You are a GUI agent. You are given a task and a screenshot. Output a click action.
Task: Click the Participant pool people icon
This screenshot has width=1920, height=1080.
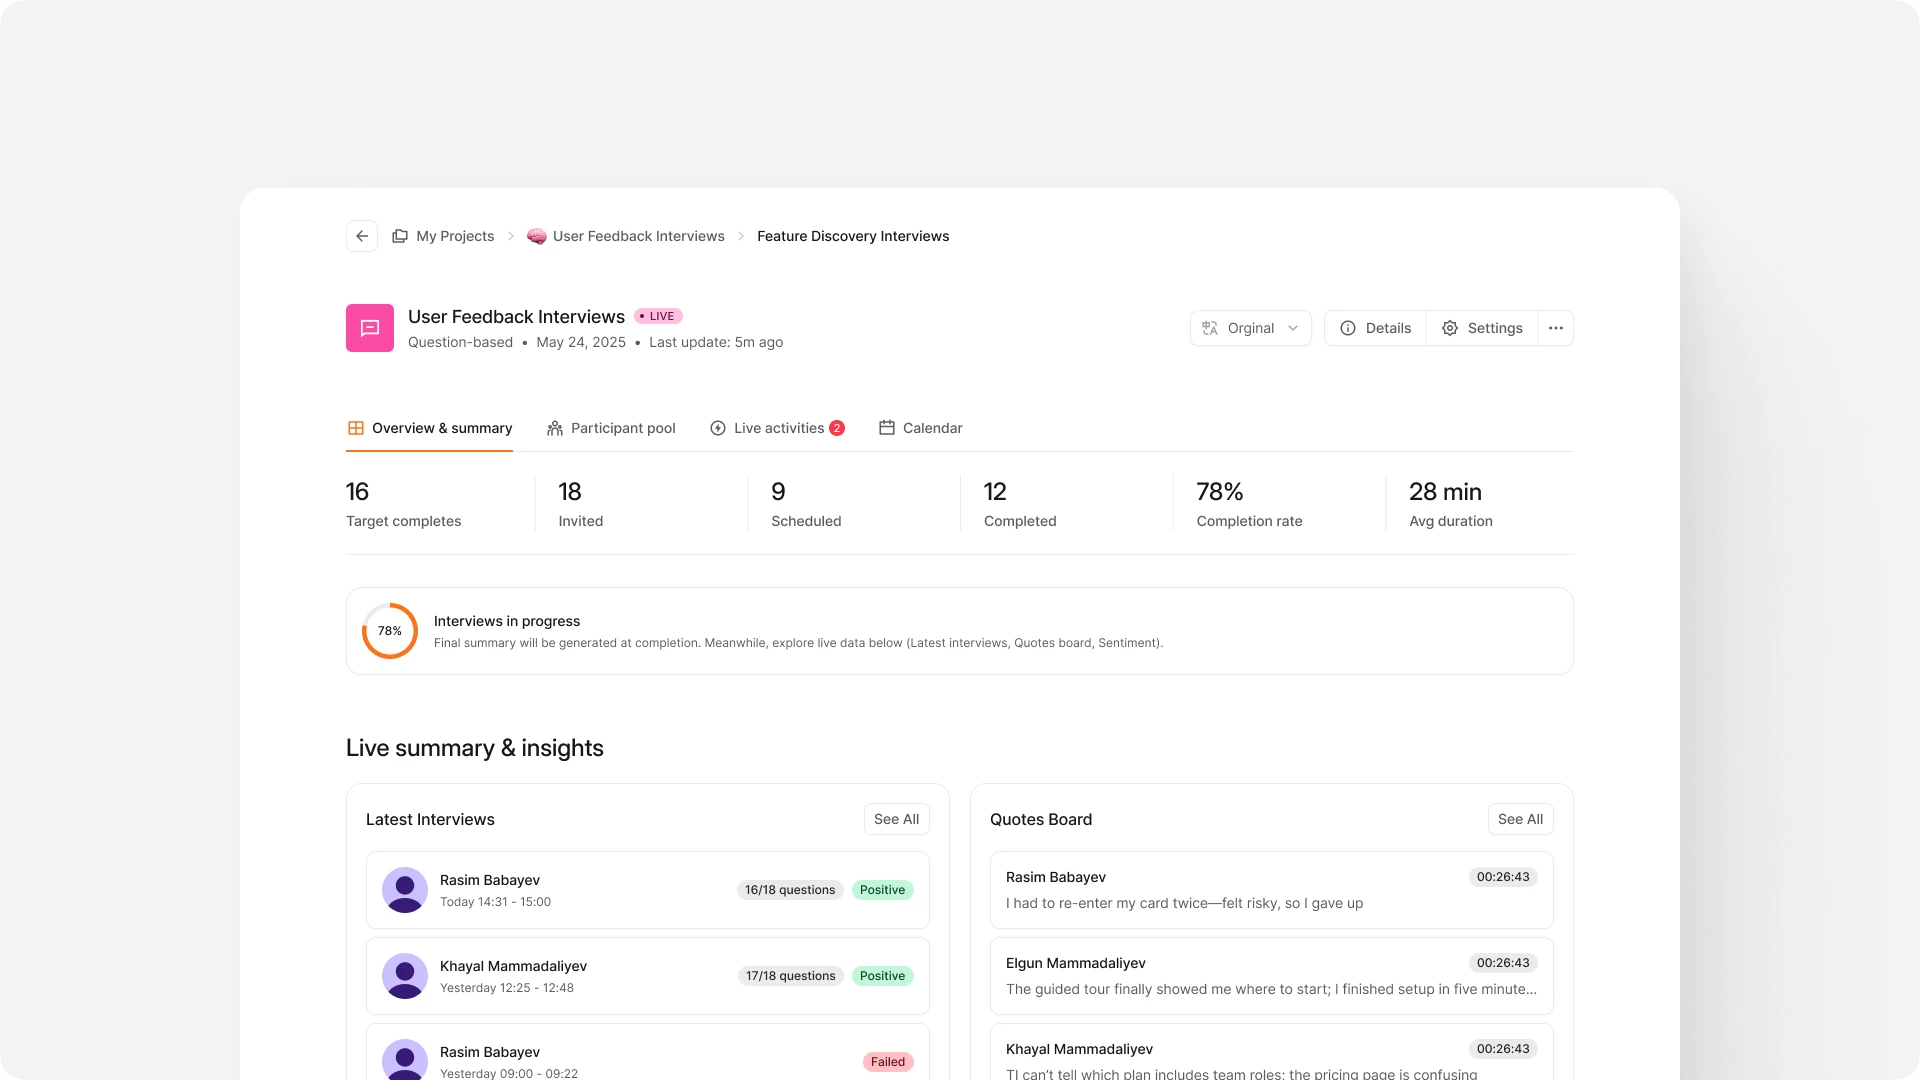click(554, 427)
